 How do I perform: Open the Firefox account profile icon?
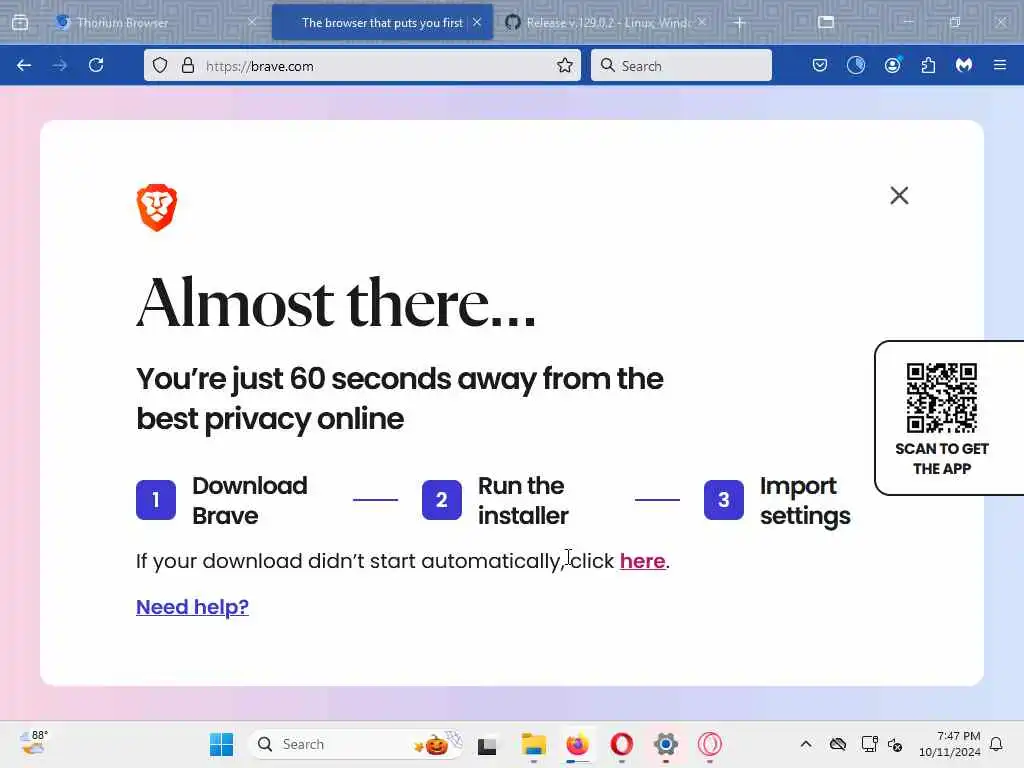point(893,65)
